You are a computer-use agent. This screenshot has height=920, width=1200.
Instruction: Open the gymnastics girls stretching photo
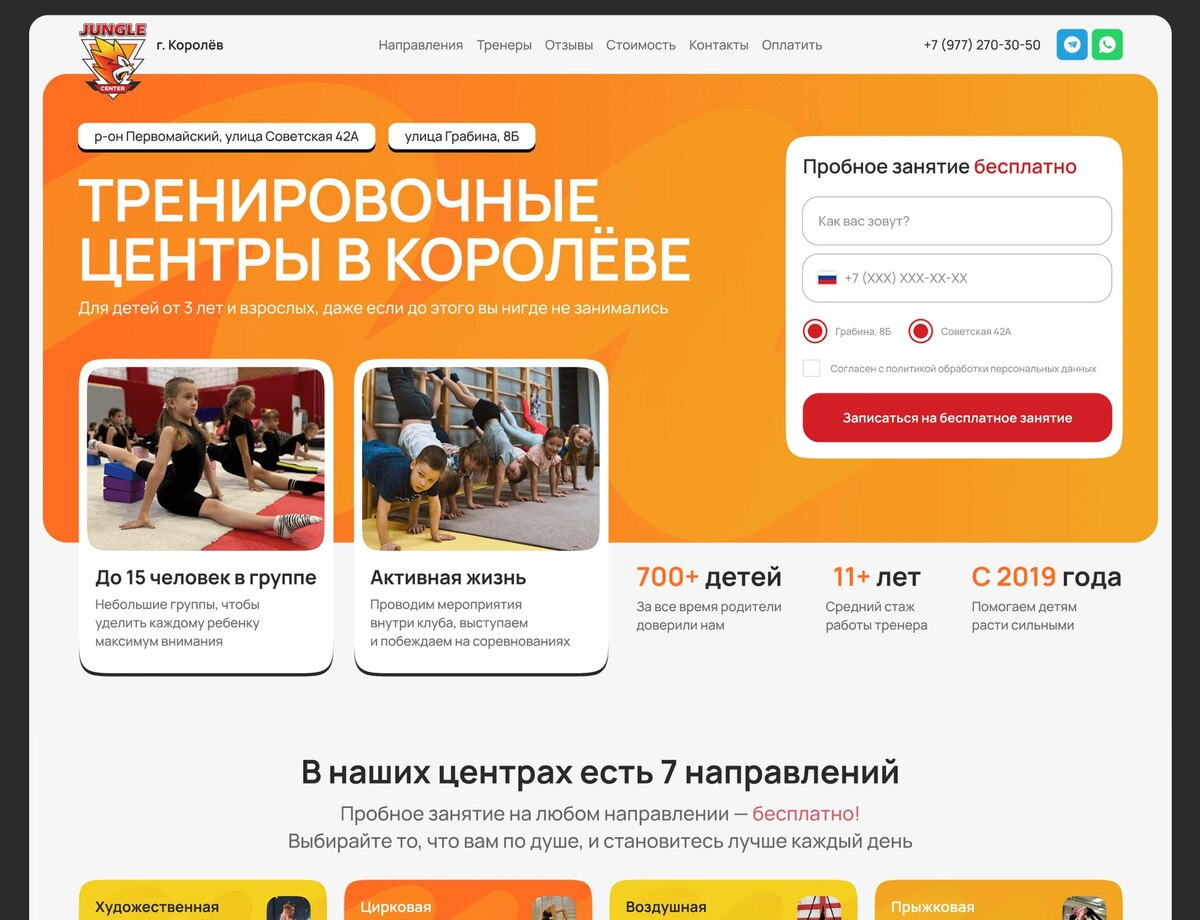point(206,458)
